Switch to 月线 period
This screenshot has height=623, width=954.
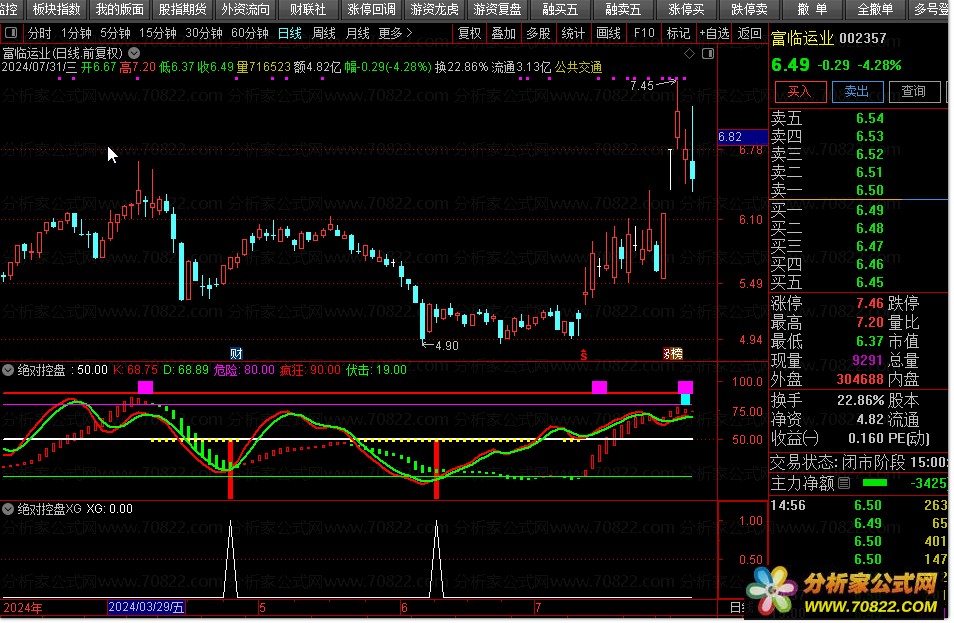tap(358, 33)
